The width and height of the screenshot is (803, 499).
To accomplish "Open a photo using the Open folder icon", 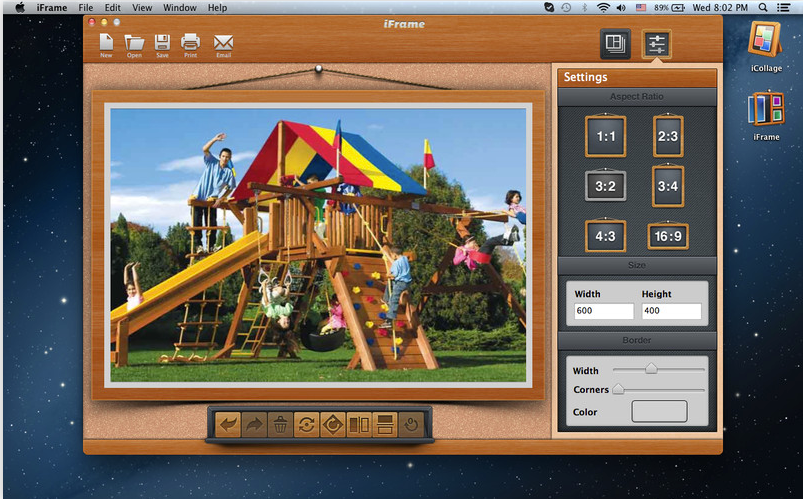I will (x=134, y=45).
